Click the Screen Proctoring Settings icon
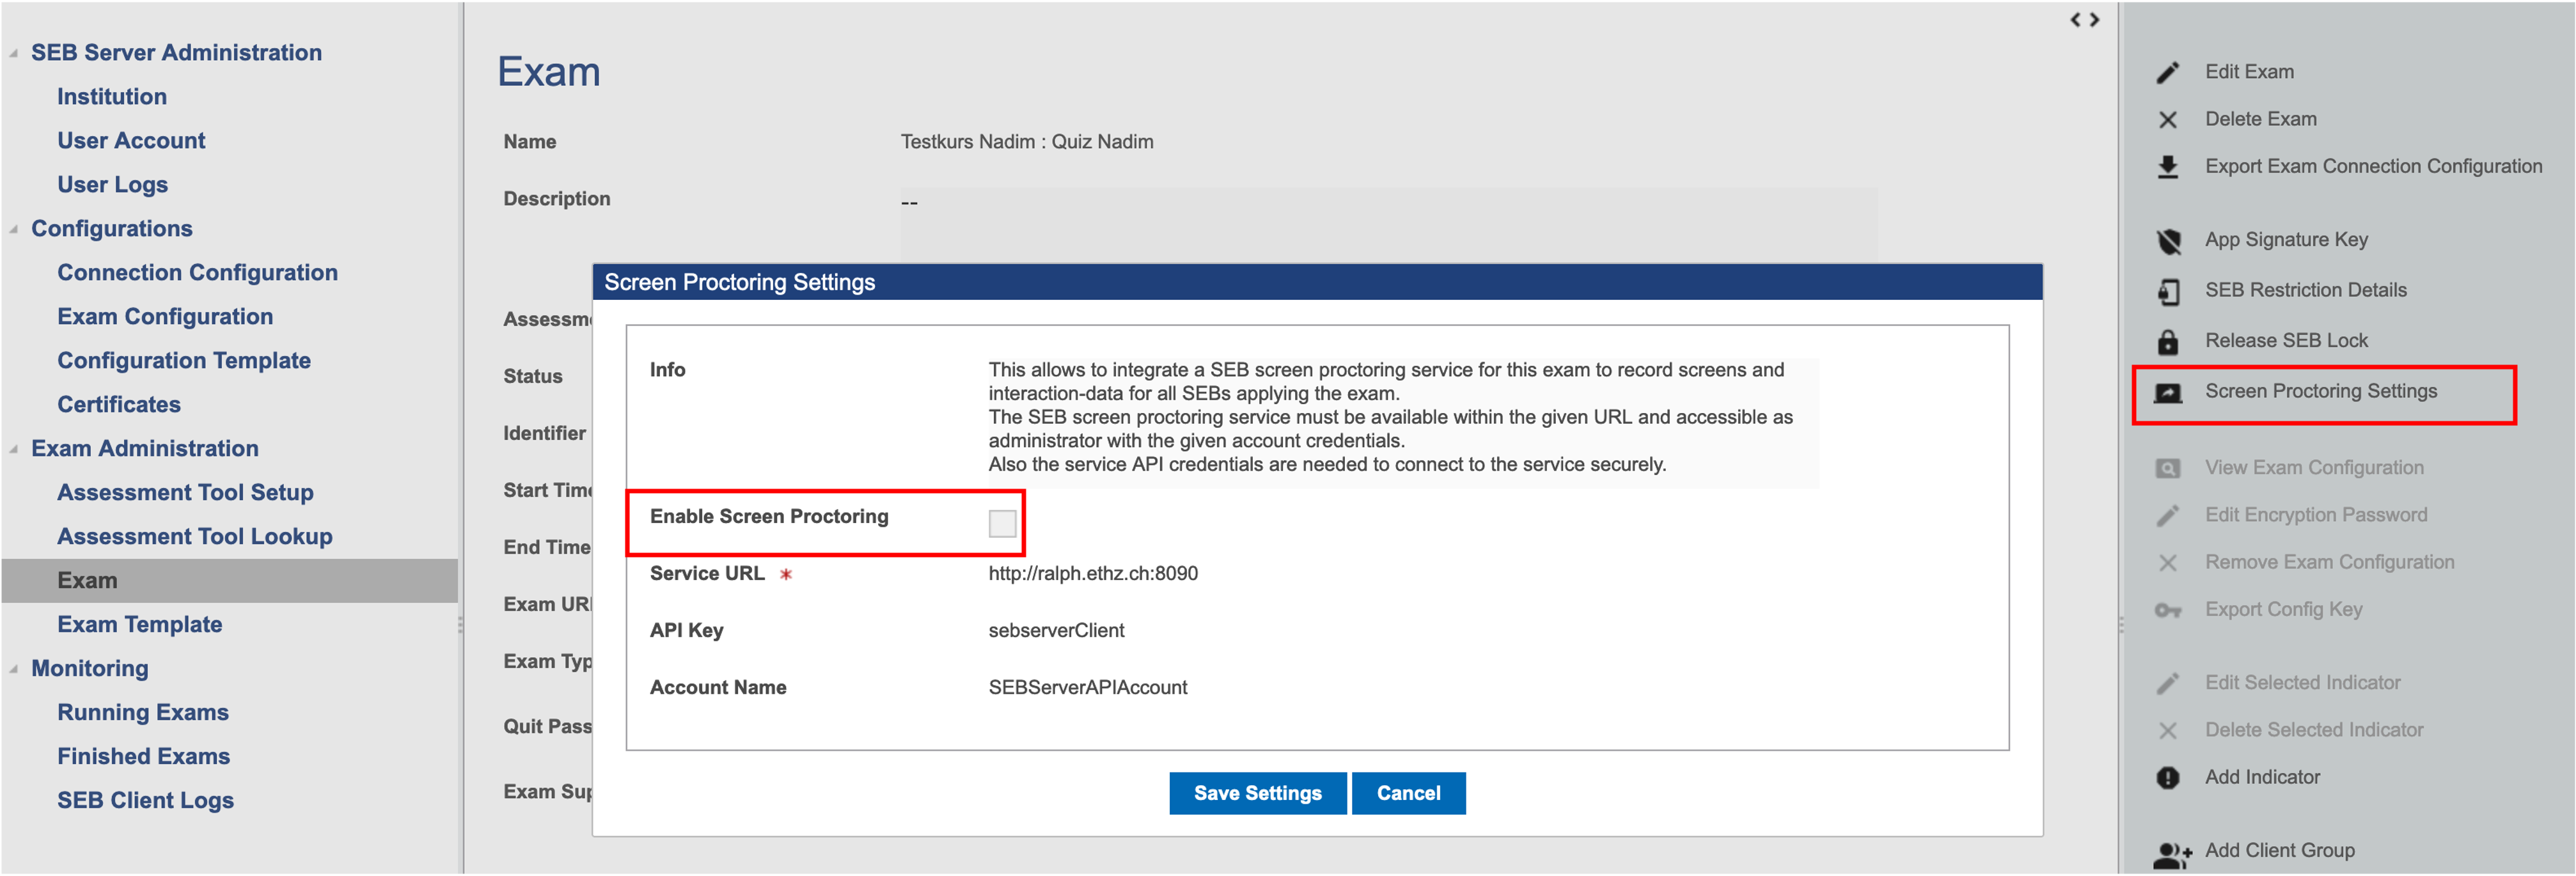Image resolution: width=2576 pixels, height=876 pixels. tap(2167, 392)
